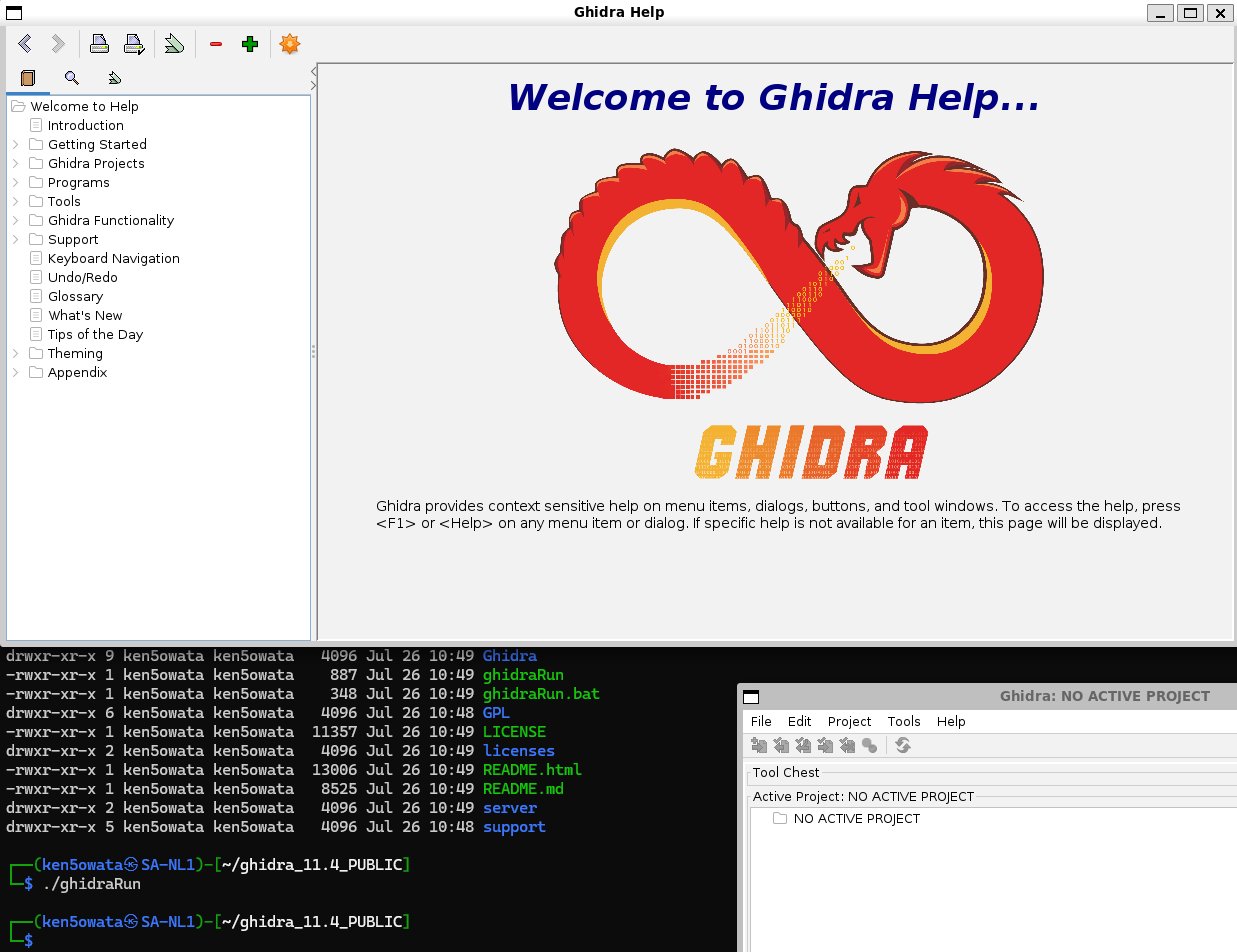Go forward in Ghidra Help history
The width and height of the screenshot is (1237, 952).
coord(58,43)
